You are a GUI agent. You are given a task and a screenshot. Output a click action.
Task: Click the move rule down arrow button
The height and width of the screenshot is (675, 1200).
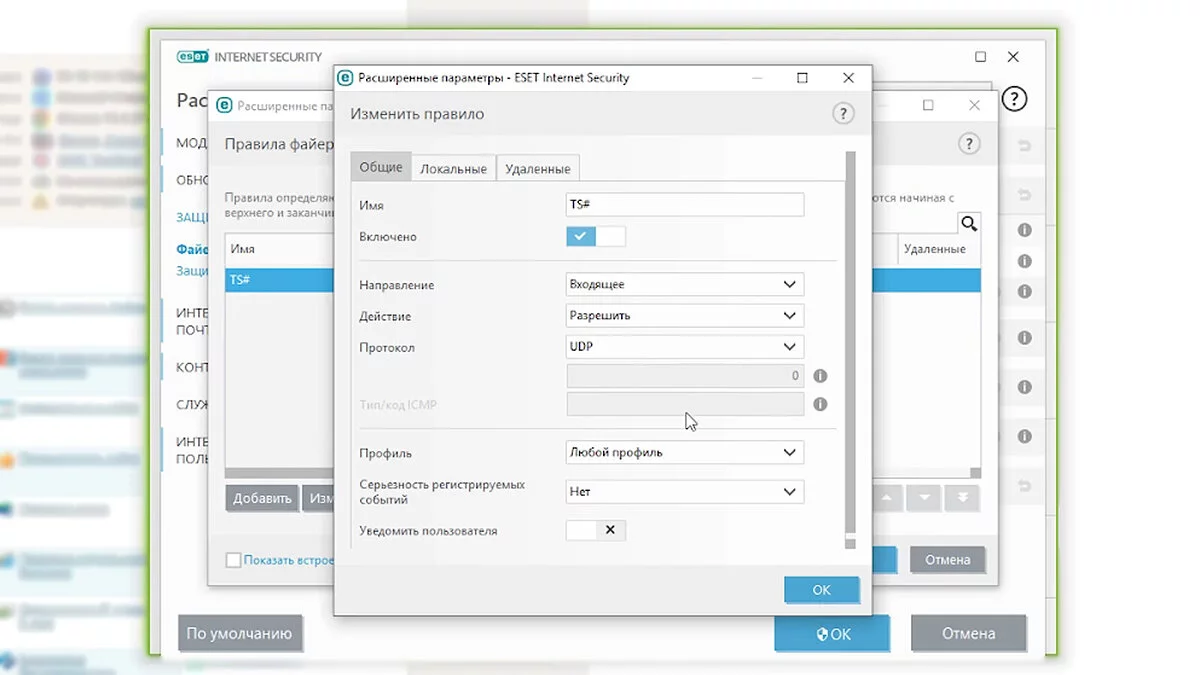(925, 498)
